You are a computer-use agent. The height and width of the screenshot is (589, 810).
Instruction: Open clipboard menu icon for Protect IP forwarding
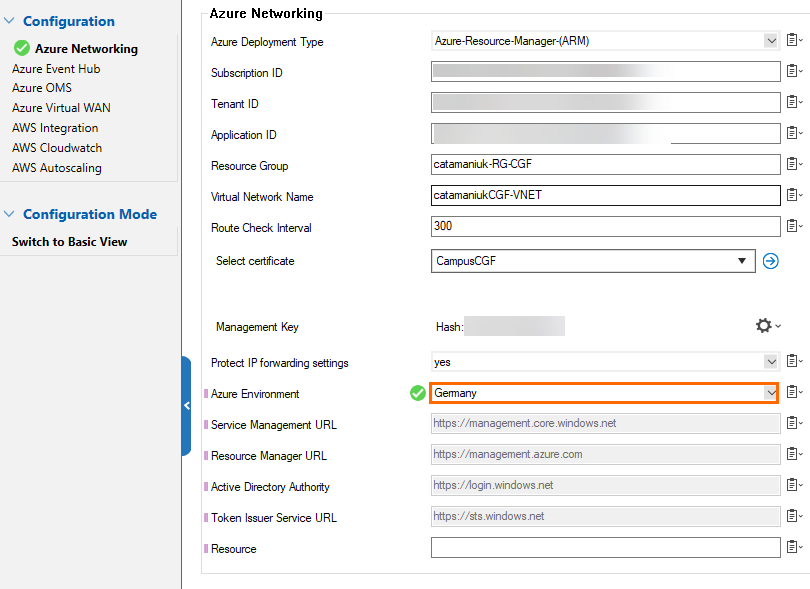click(x=794, y=361)
